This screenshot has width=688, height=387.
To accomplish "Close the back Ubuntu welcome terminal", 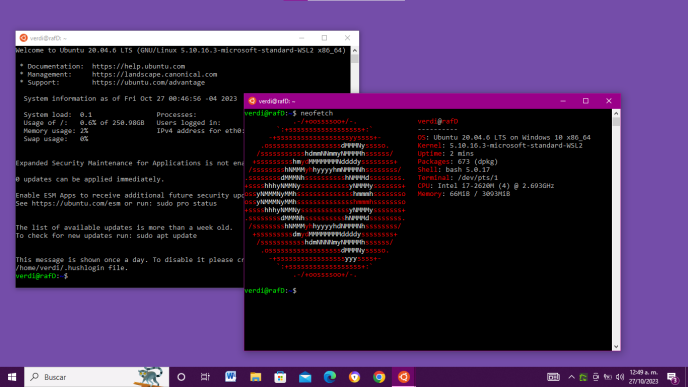I will tap(347, 38).
